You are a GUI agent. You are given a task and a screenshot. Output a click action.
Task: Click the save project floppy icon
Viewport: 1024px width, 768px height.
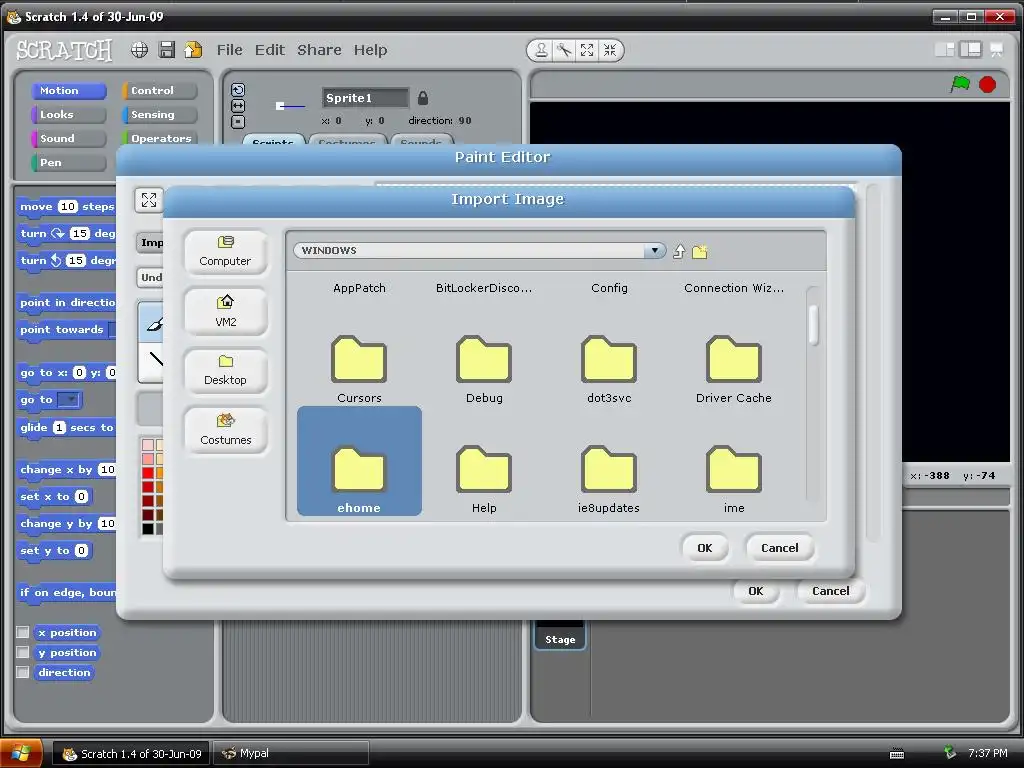167,50
